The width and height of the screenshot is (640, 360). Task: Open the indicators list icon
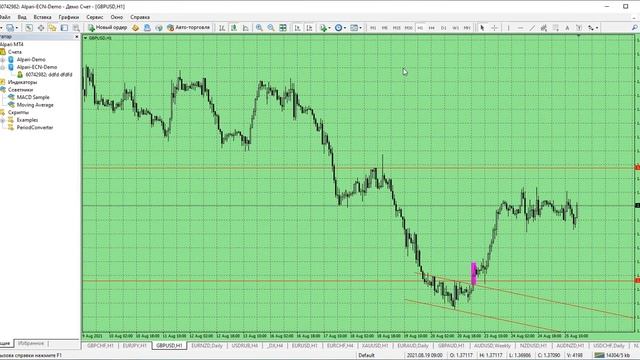click(x=324, y=28)
